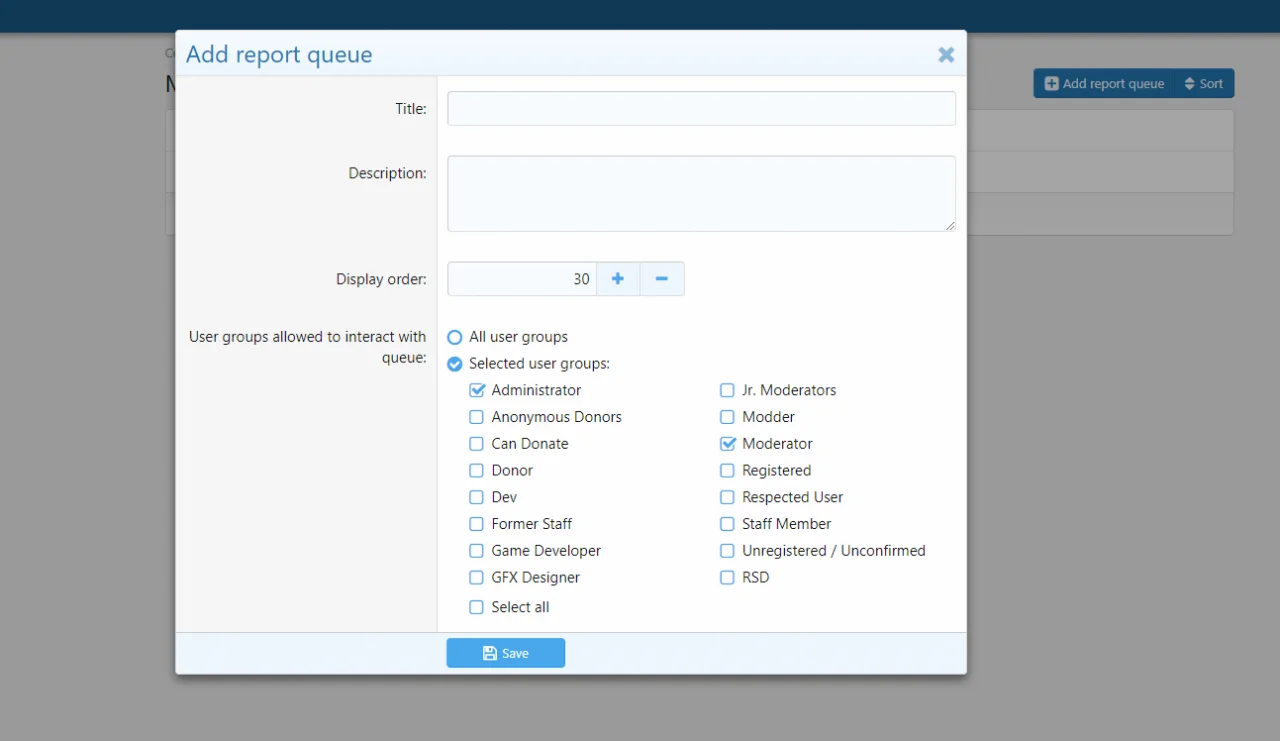Enable the Jr. Moderators checkbox
Screen dimensions: 1280x741
727,390
